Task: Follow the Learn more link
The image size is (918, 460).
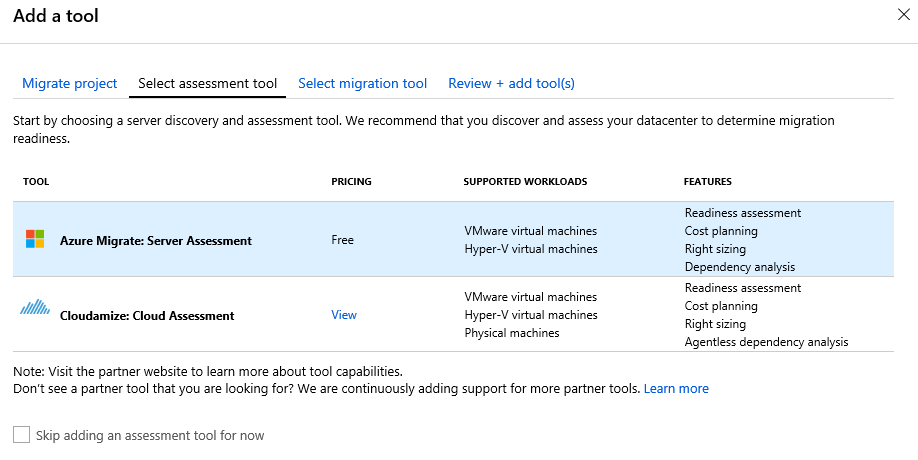Action: [676, 388]
